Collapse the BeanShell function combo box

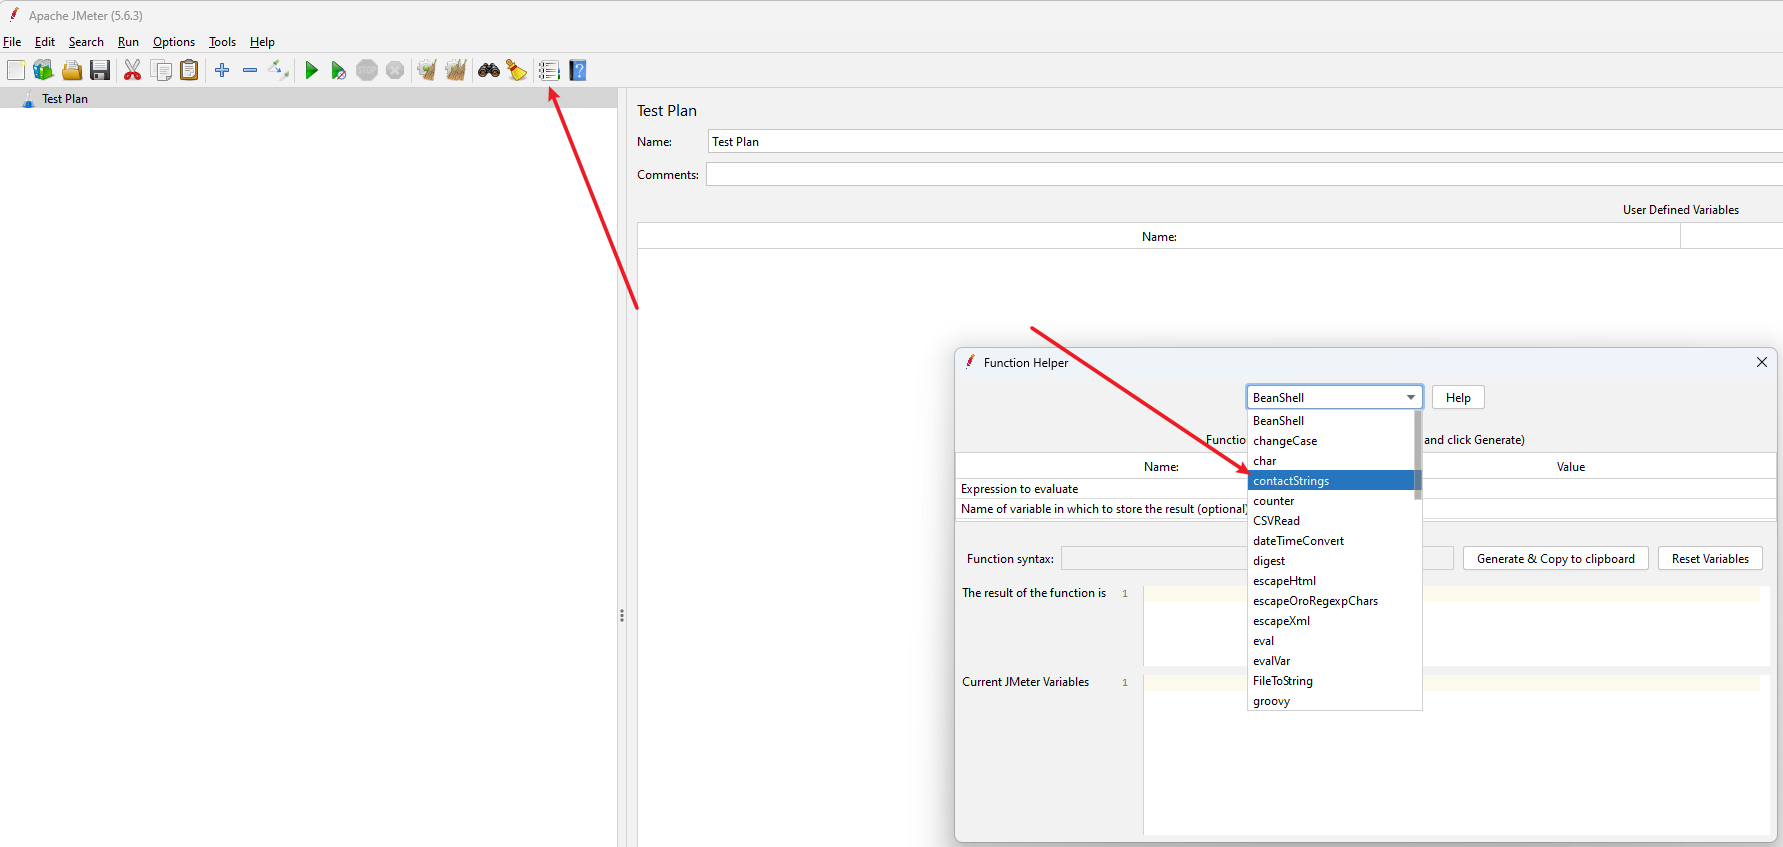point(1410,398)
